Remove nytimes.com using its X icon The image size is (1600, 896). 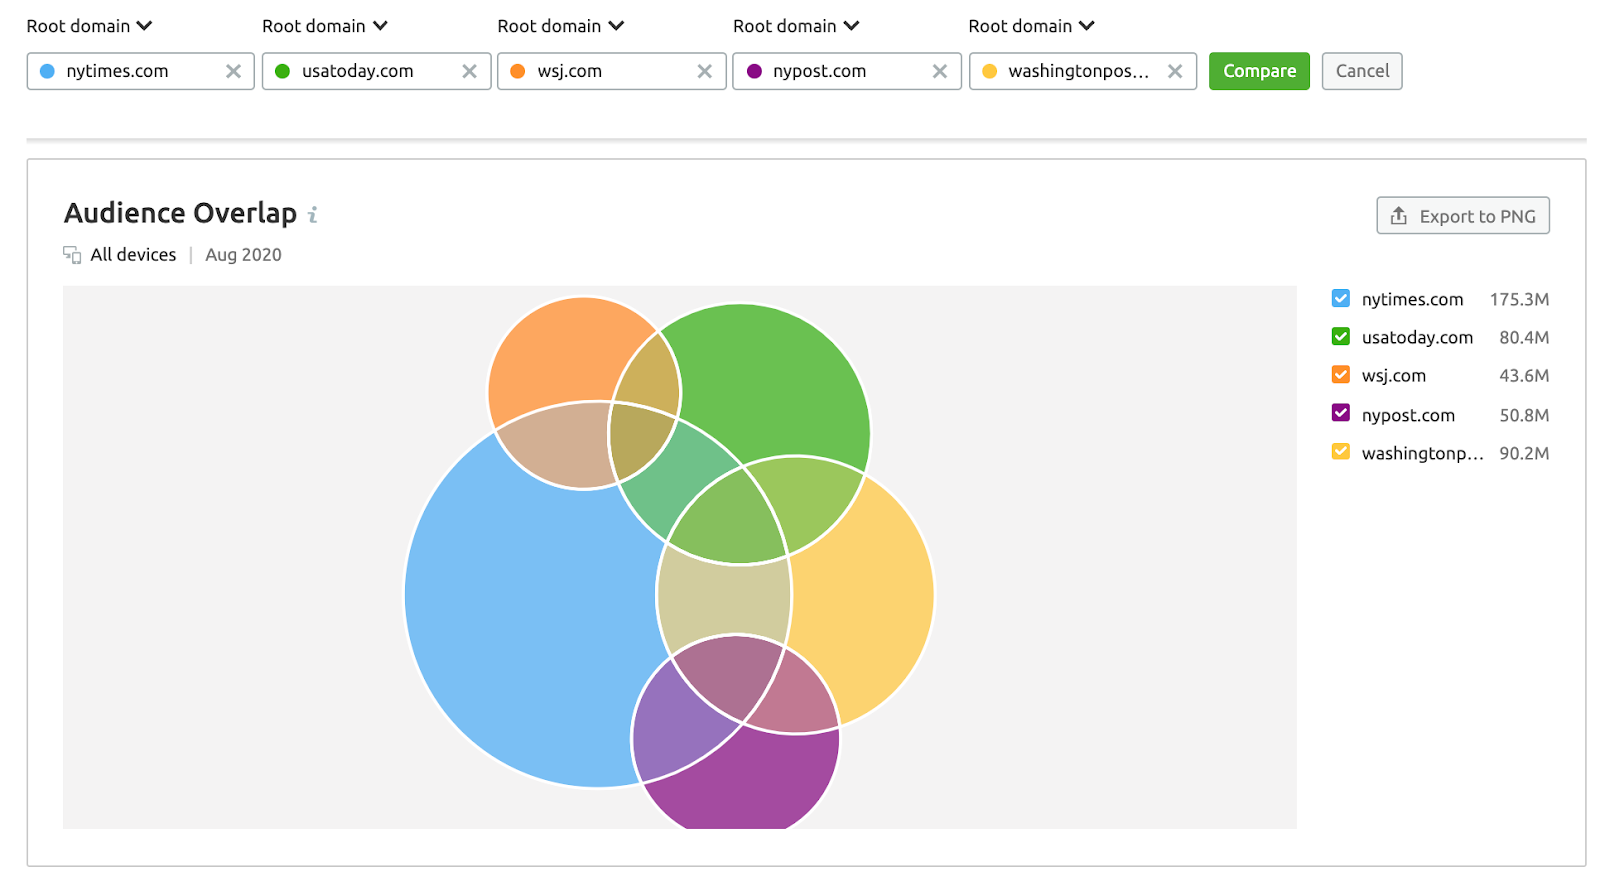coord(233,71)
